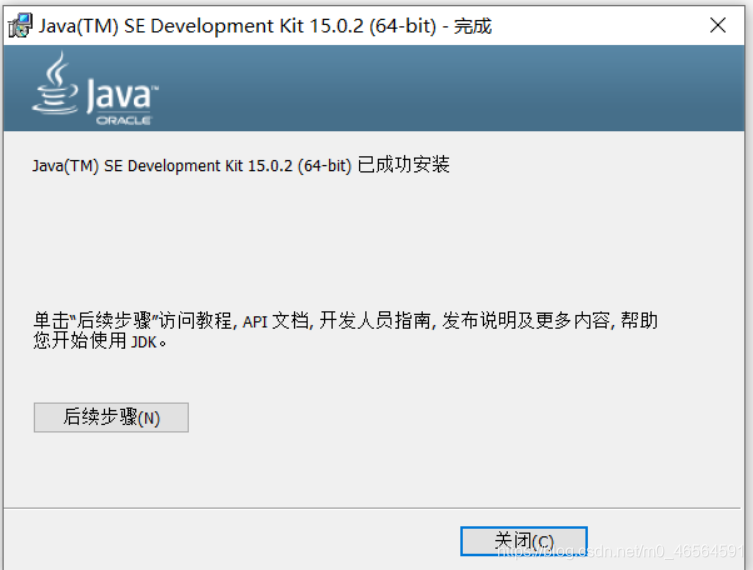The width and height of the screenshot is (753, 570).
Task: Click the Java Oracle logo in the banner
Action: point(95,89)
